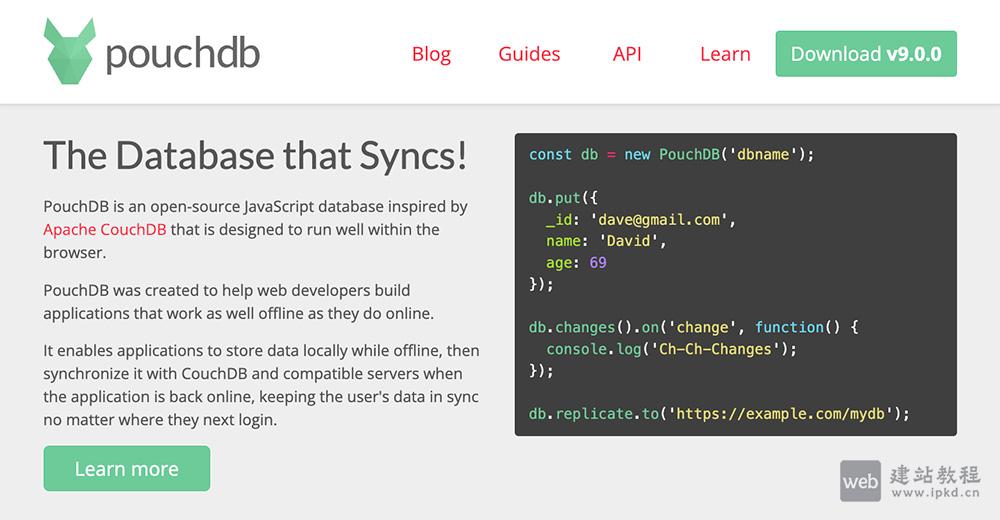Click the green PouchDB logo icon
The width and height of the screenshot is (1000, 520).
pyautogui.click(x=70, y=51)
